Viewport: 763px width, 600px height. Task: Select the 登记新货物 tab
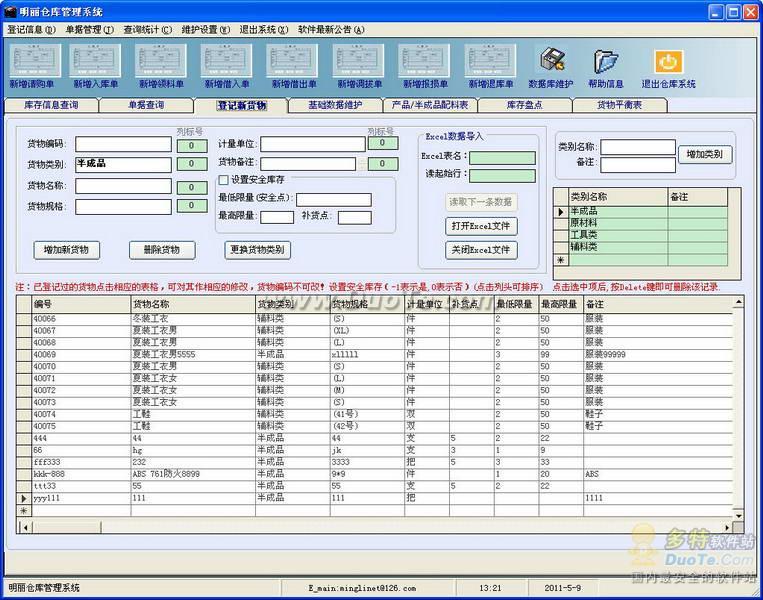241,105
